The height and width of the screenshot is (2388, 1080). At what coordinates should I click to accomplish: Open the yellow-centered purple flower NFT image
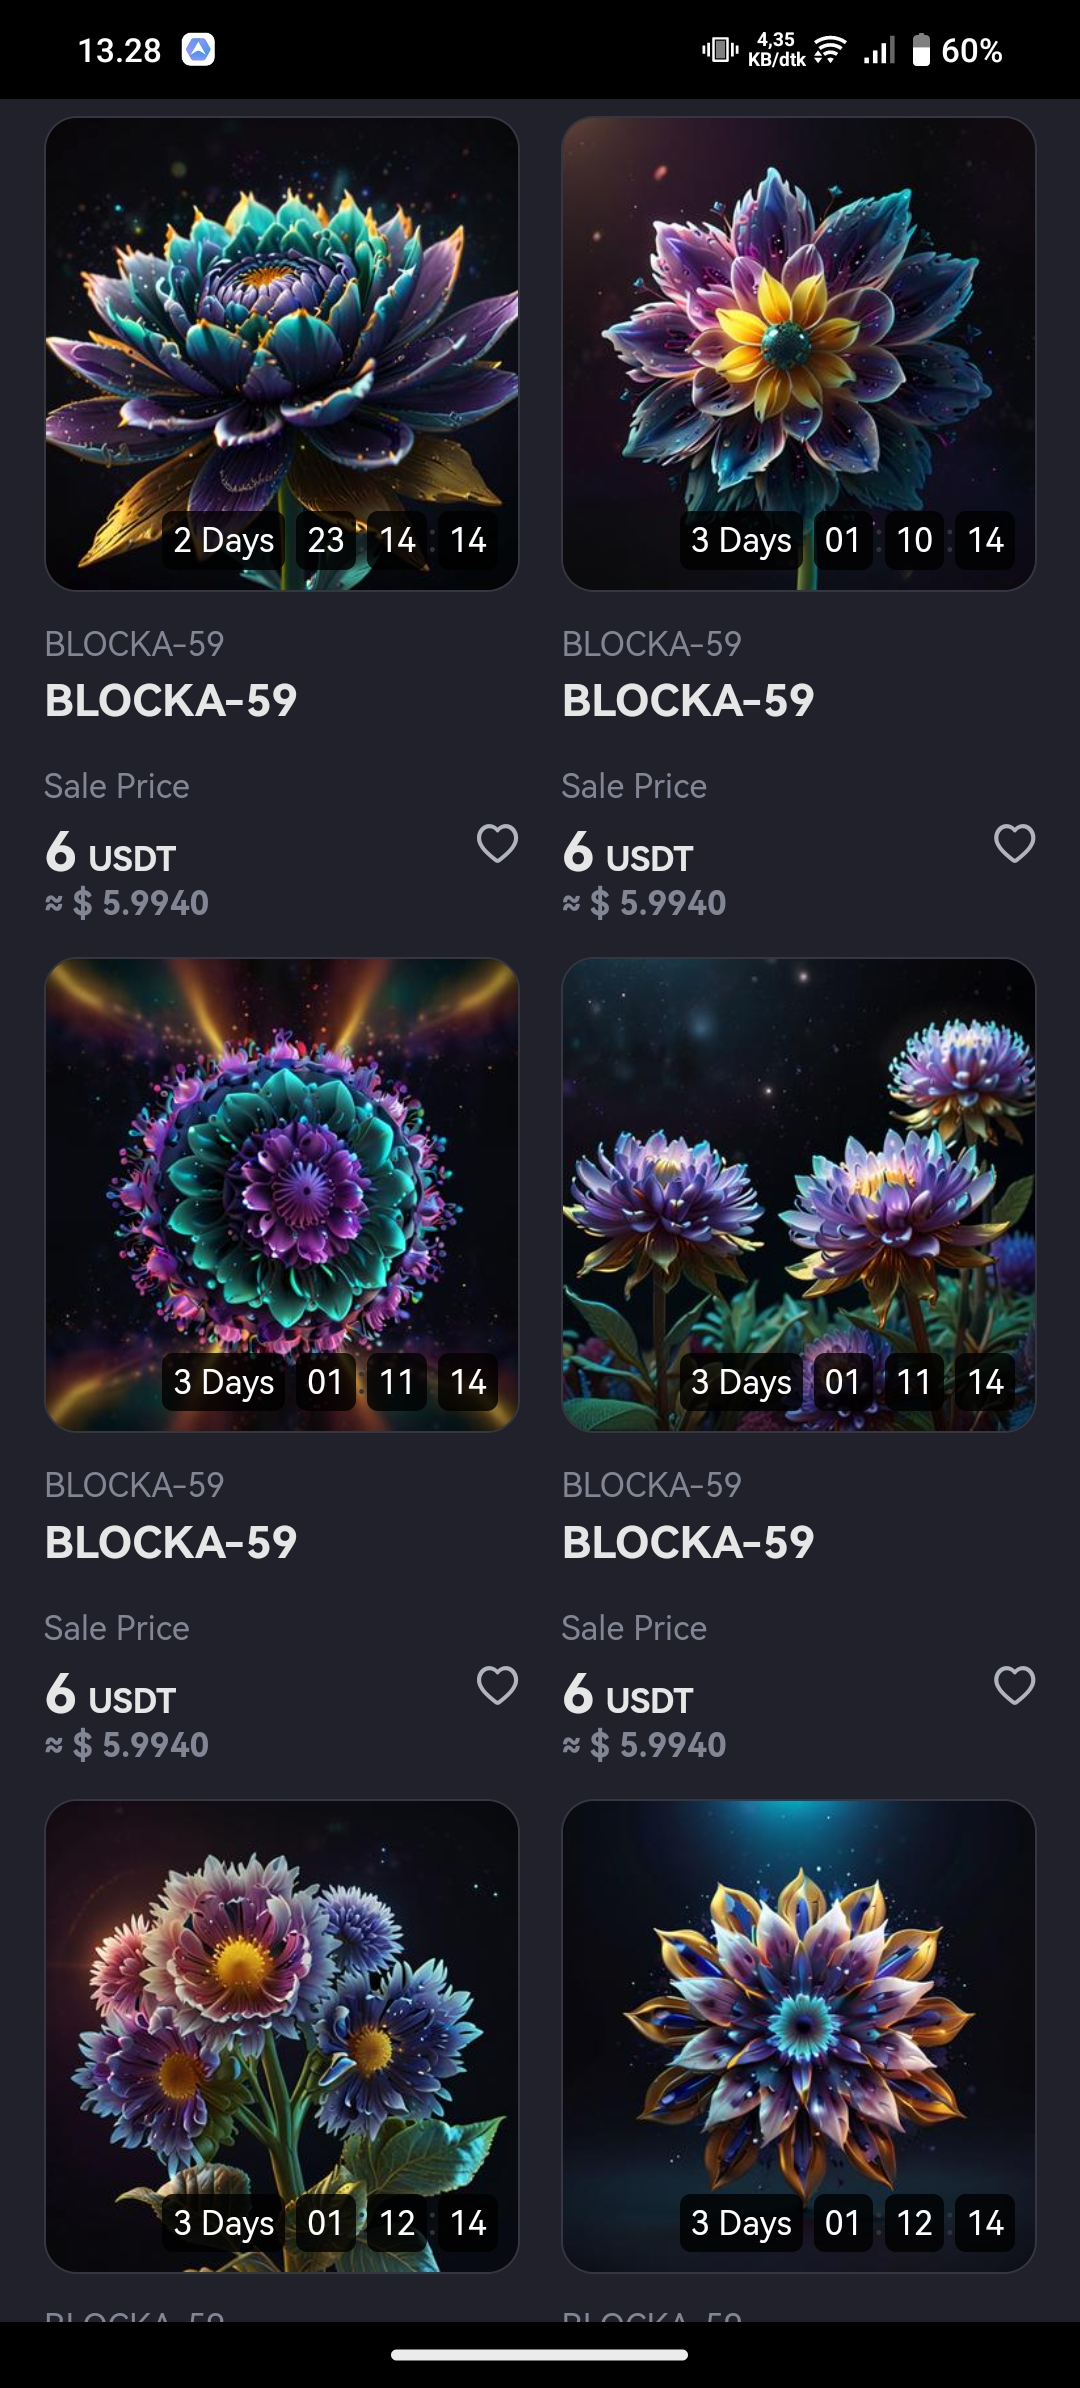tap(798, 330)
